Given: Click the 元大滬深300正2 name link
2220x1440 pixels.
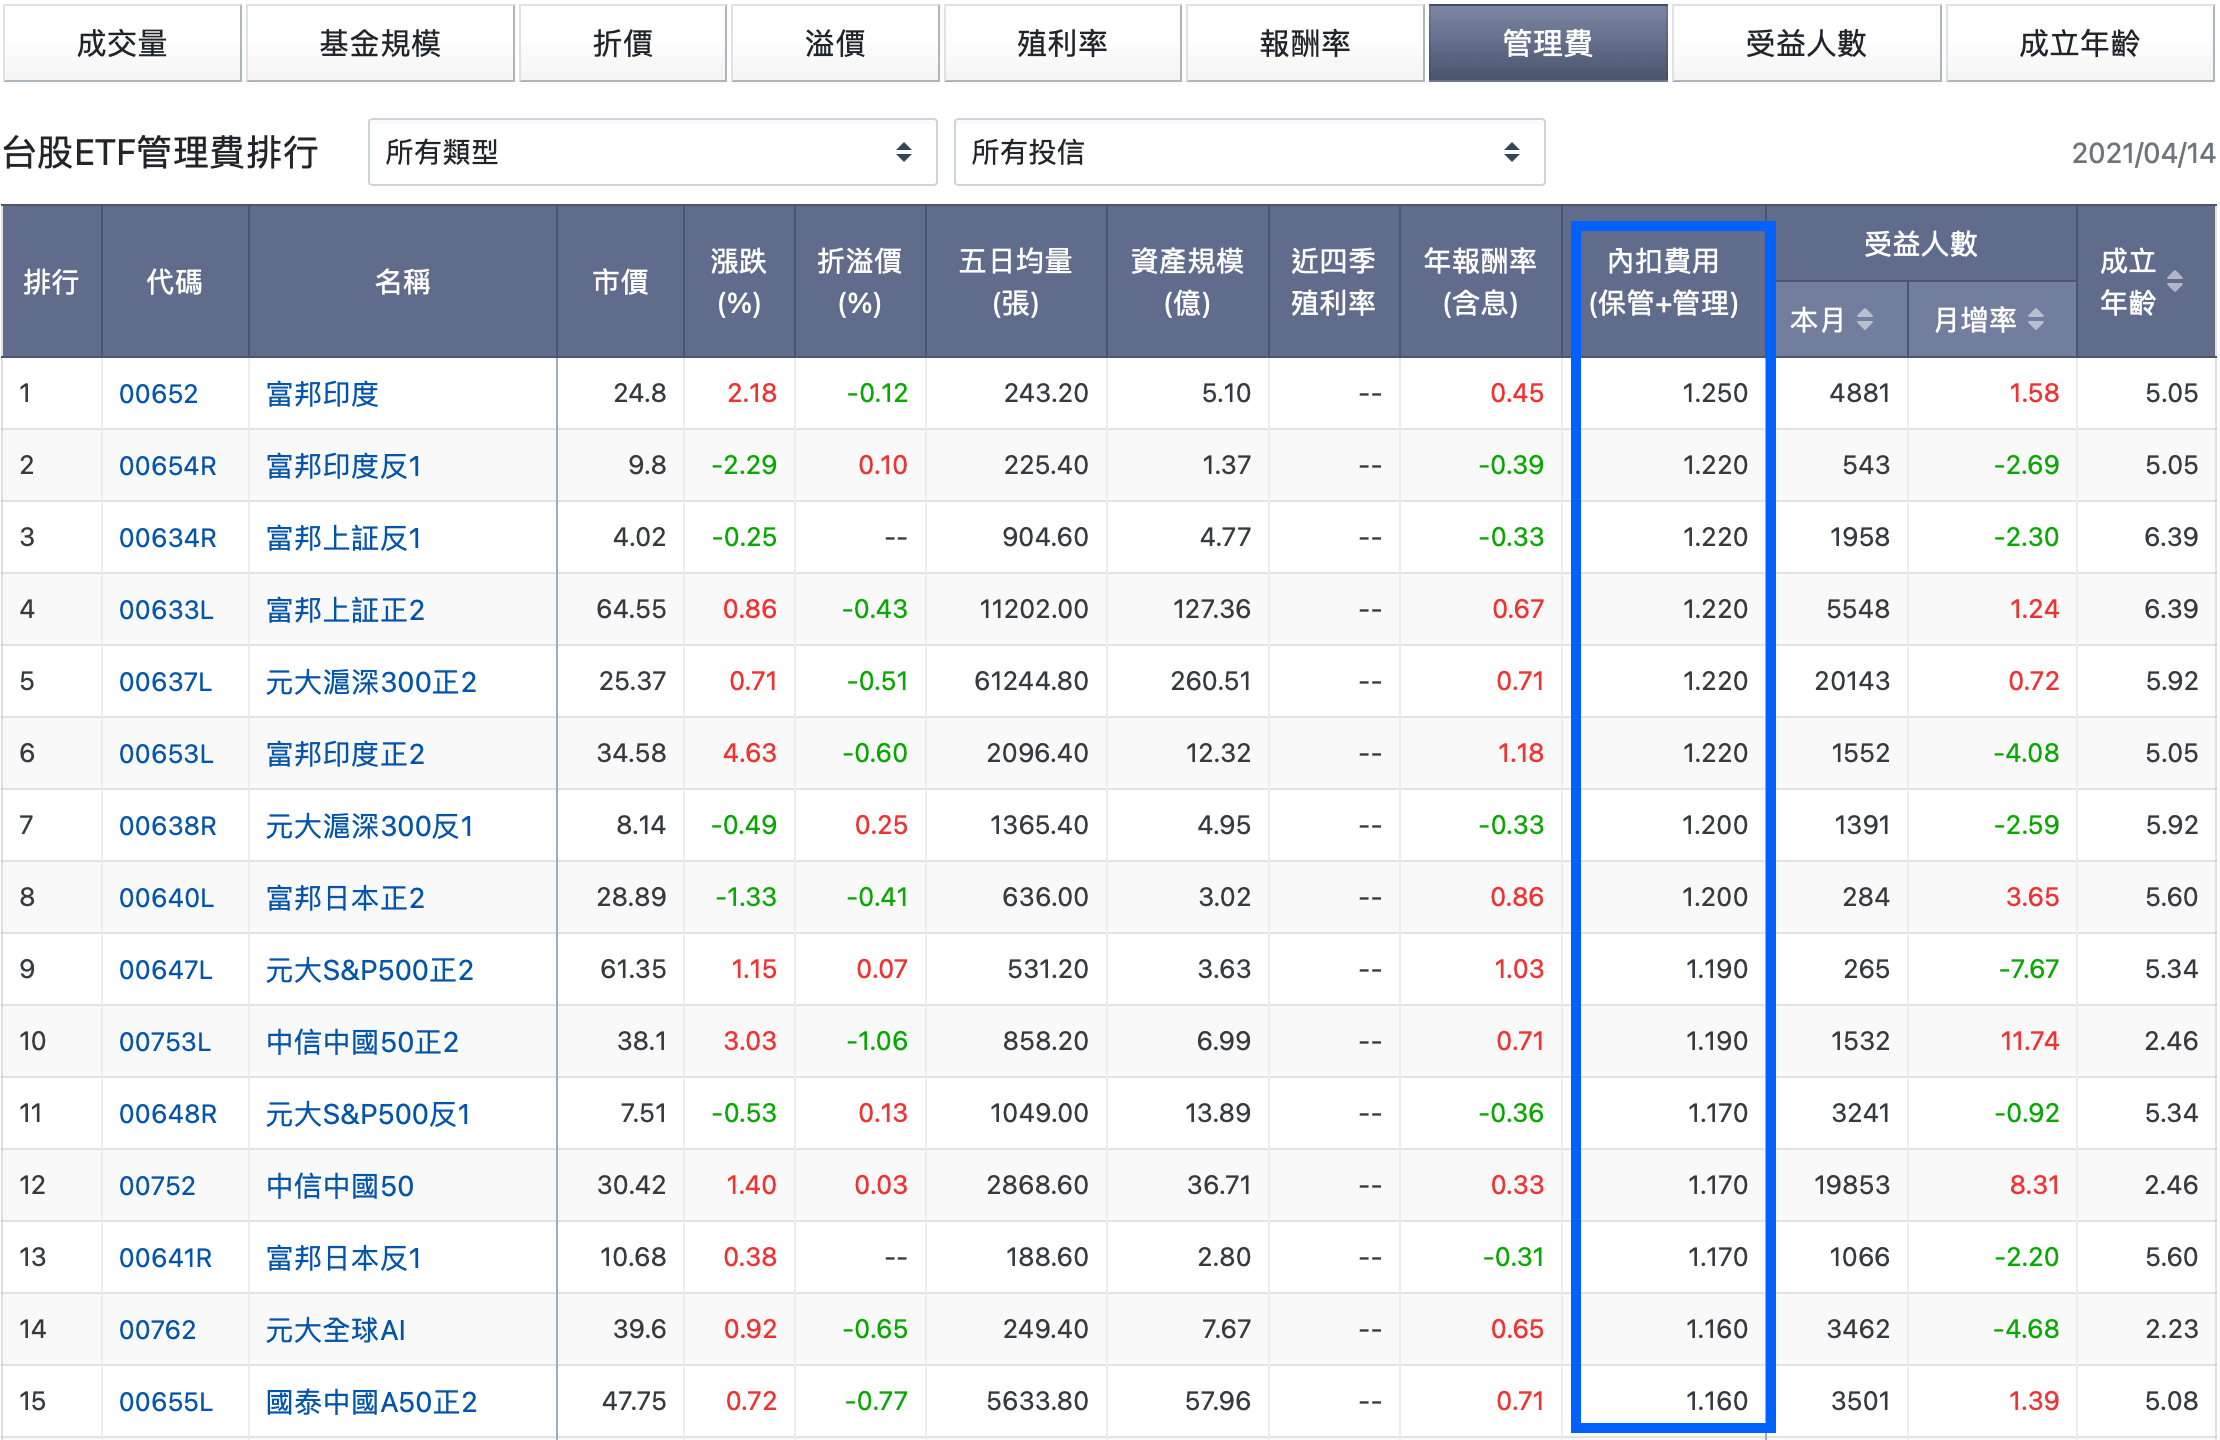Looking at the screenshot, I should 371,682.
